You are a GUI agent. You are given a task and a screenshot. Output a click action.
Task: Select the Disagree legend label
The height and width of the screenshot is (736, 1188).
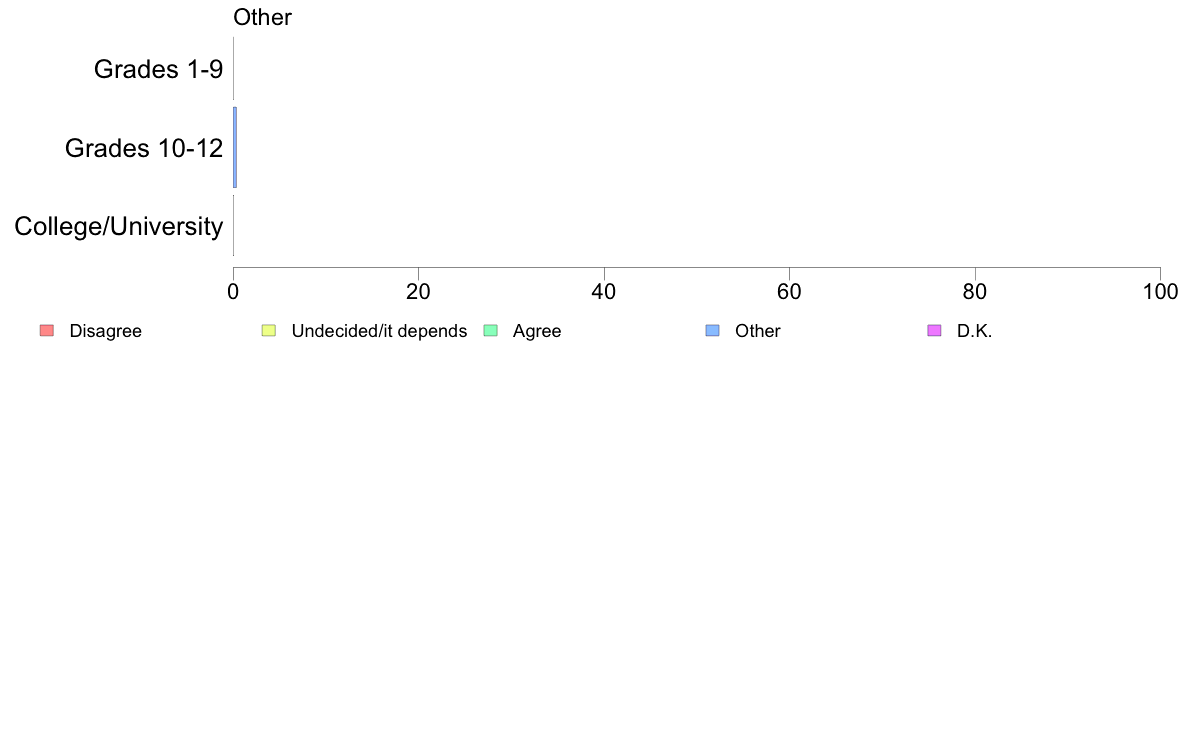point(105,331)
